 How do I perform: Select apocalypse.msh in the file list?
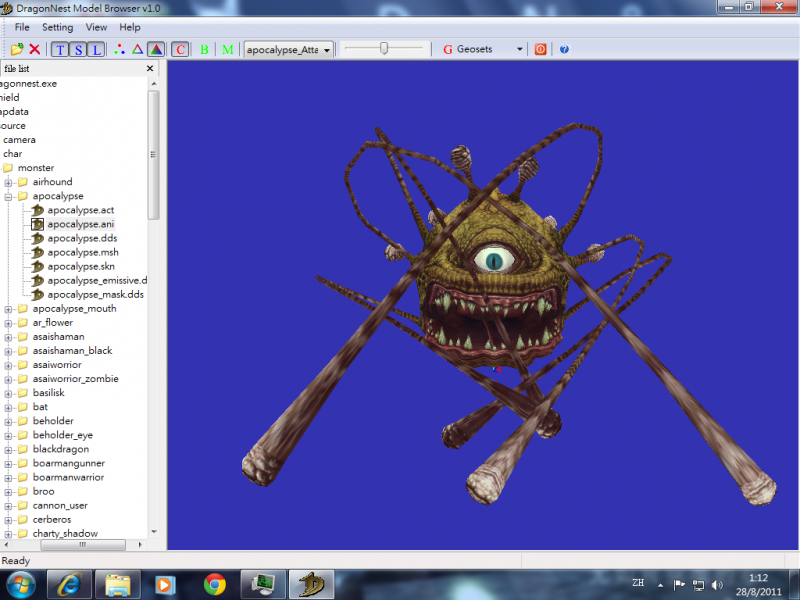coord(82,252)
